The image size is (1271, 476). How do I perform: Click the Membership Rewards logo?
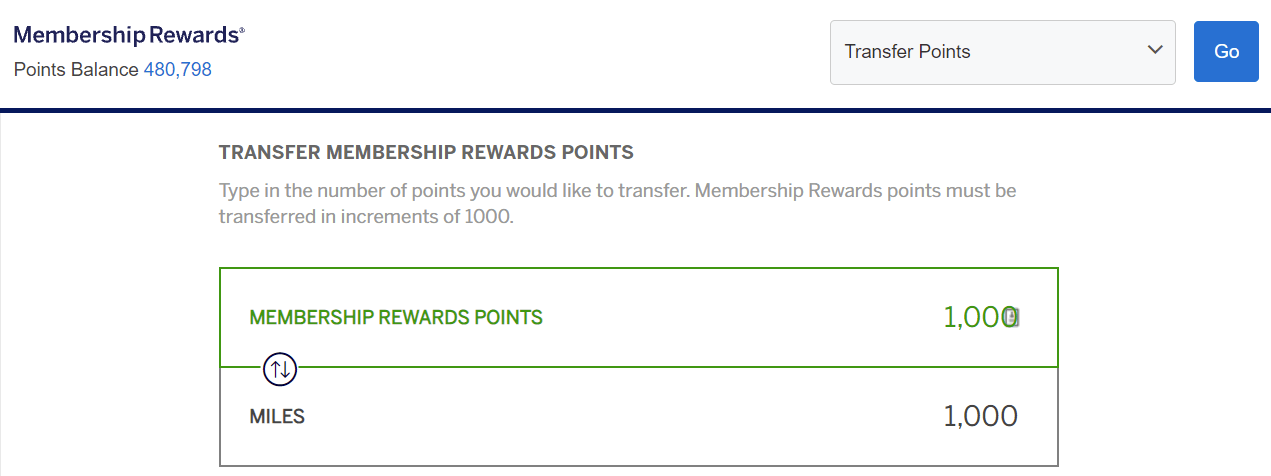coord(128,35)
